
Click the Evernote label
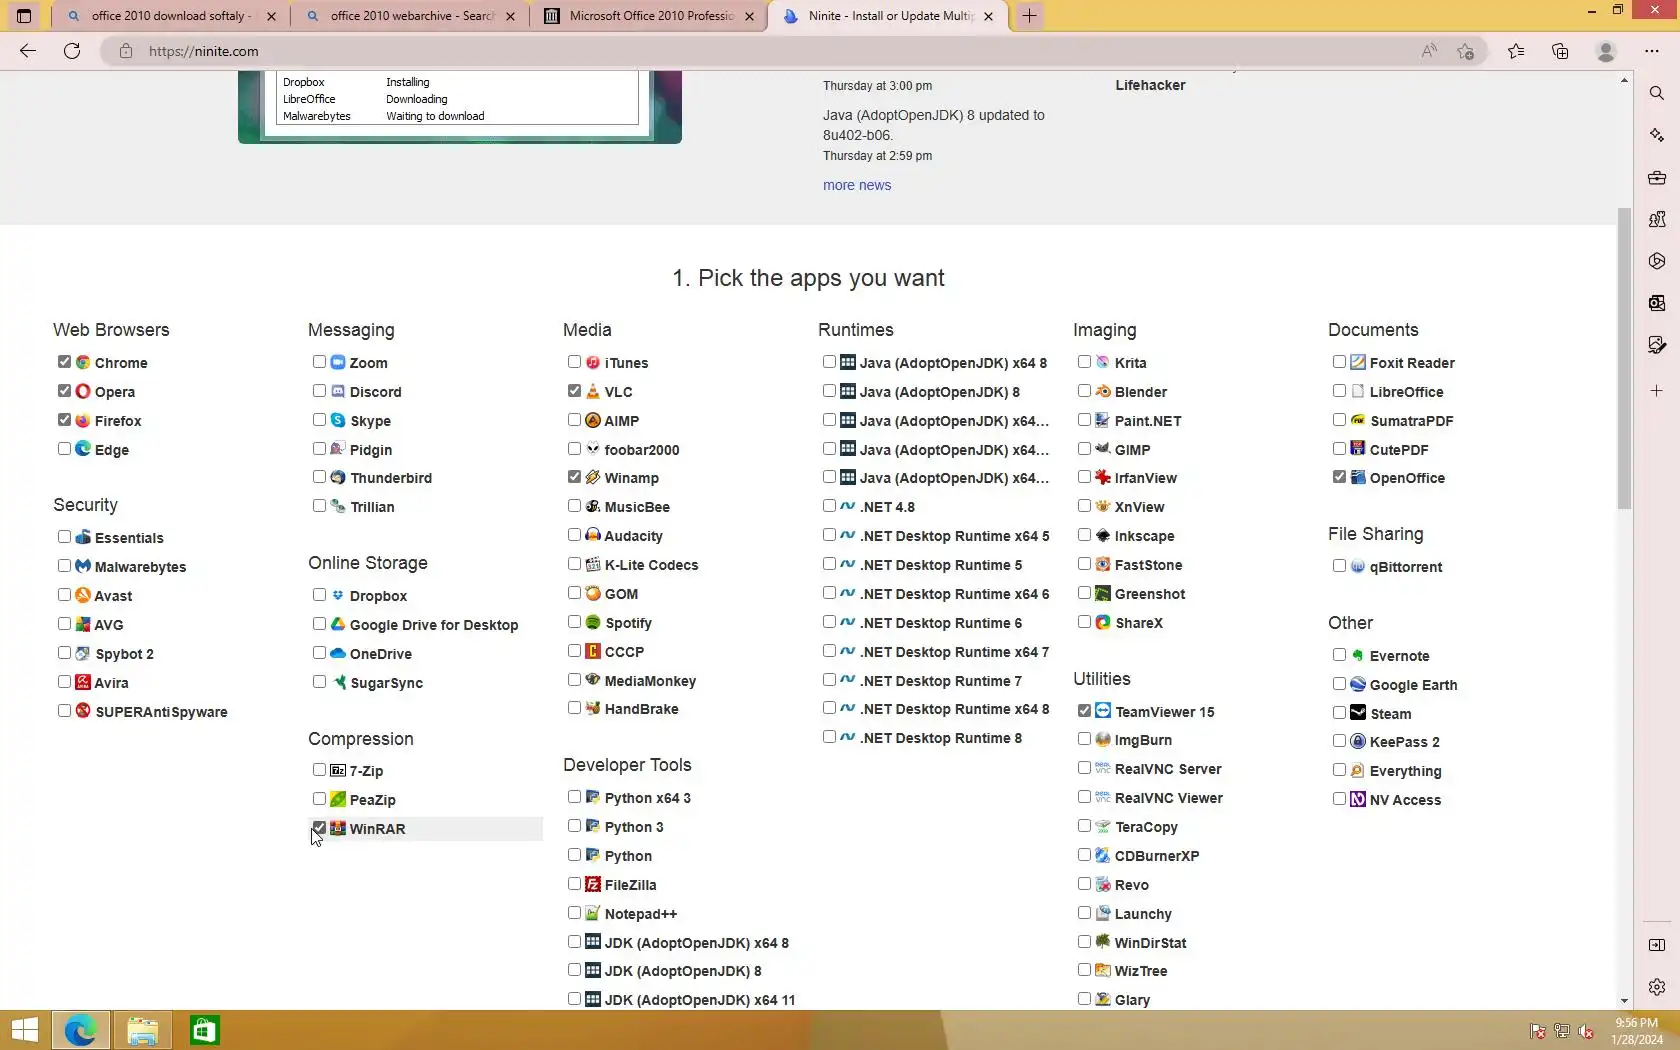tap(1400, 656)
